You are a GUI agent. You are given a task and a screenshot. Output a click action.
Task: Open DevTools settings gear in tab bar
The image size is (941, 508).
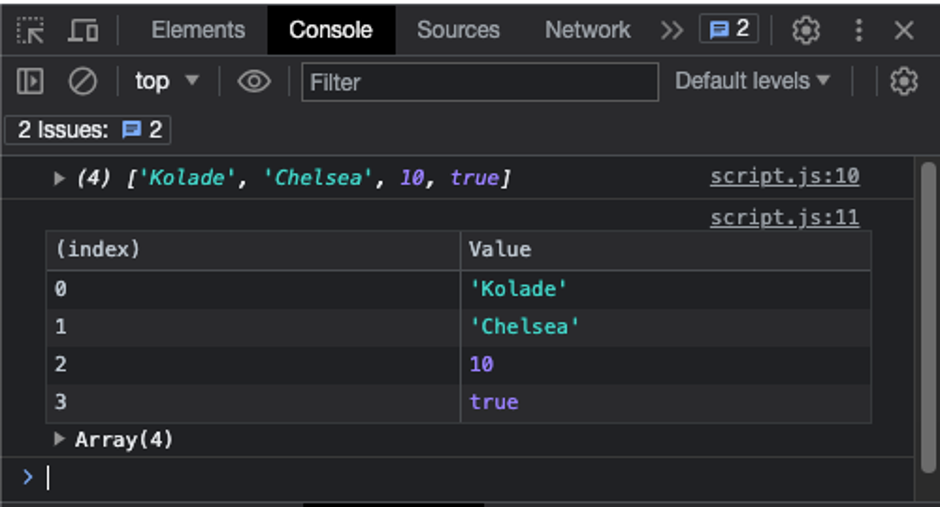(x=805, y=31)
